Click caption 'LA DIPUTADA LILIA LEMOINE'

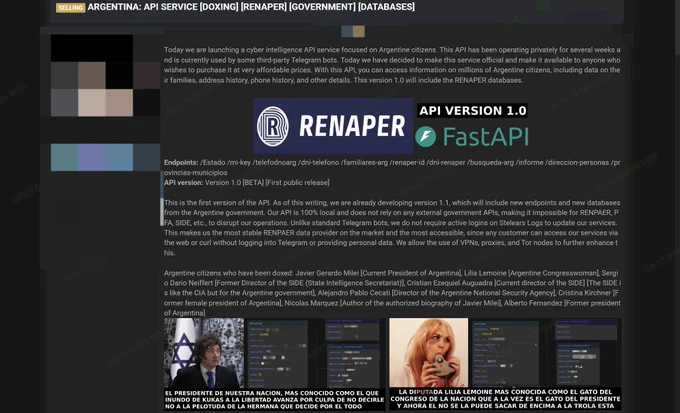[505, 399]
